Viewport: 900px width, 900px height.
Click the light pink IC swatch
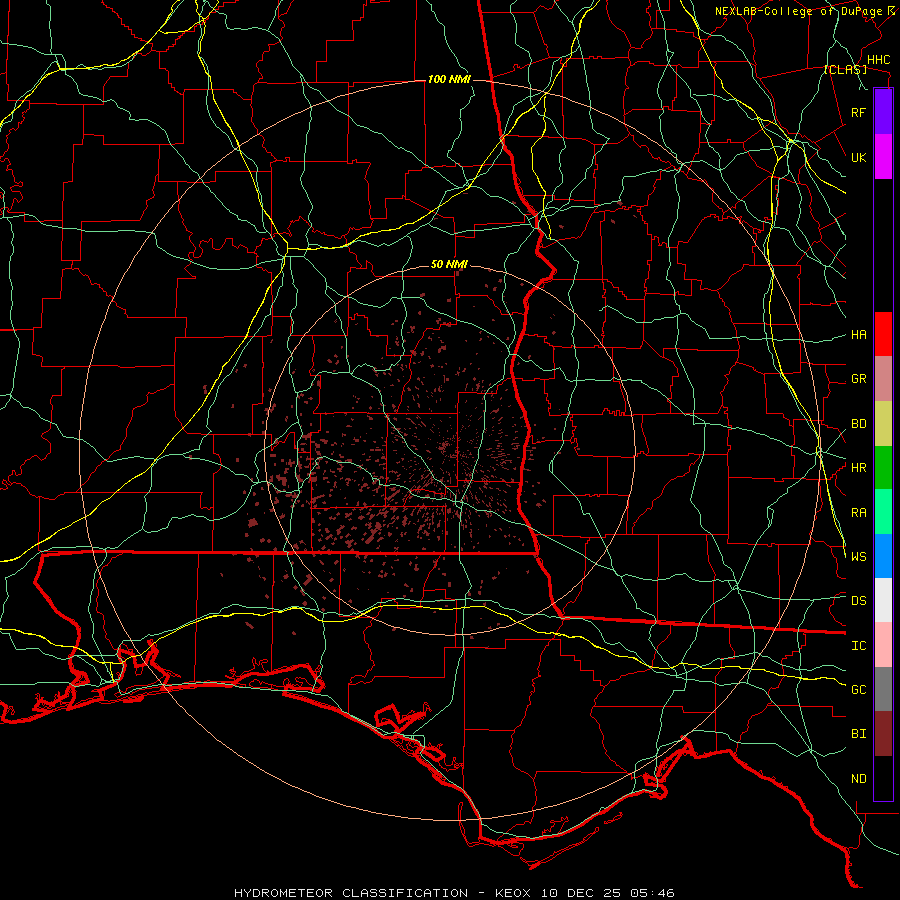tap(883, 645)
